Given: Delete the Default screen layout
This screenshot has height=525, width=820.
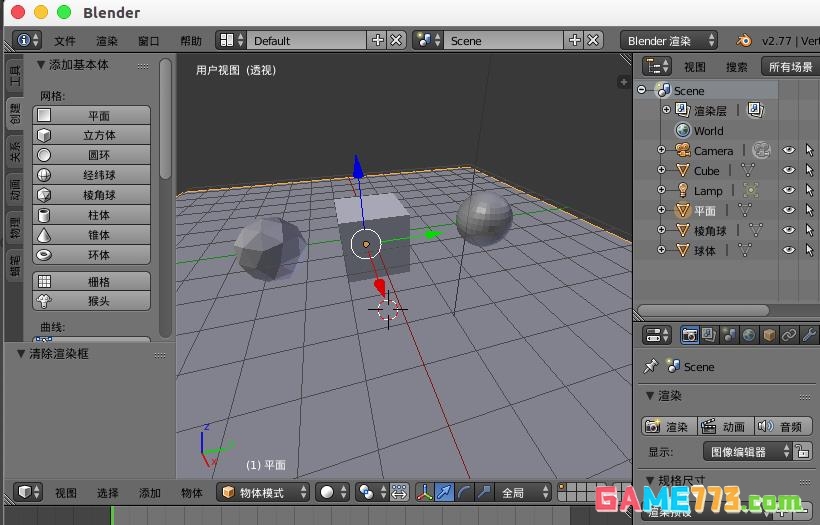Looking at the screenshot, I should (396, 40).
